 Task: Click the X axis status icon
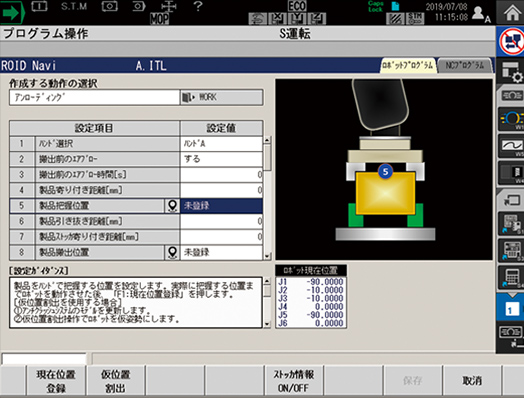(277, 19)
